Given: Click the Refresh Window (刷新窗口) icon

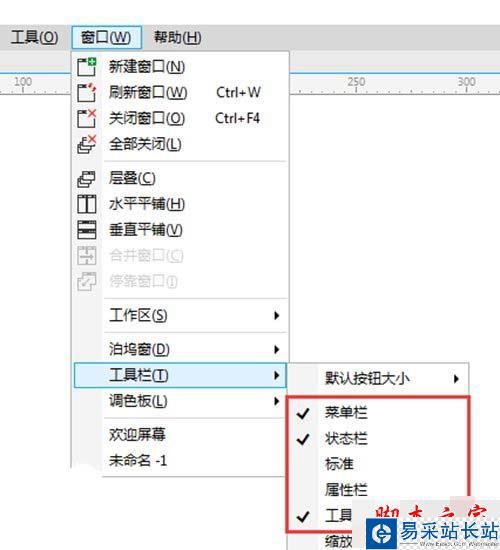Looking at the screenshot, I should coord(87,93).
